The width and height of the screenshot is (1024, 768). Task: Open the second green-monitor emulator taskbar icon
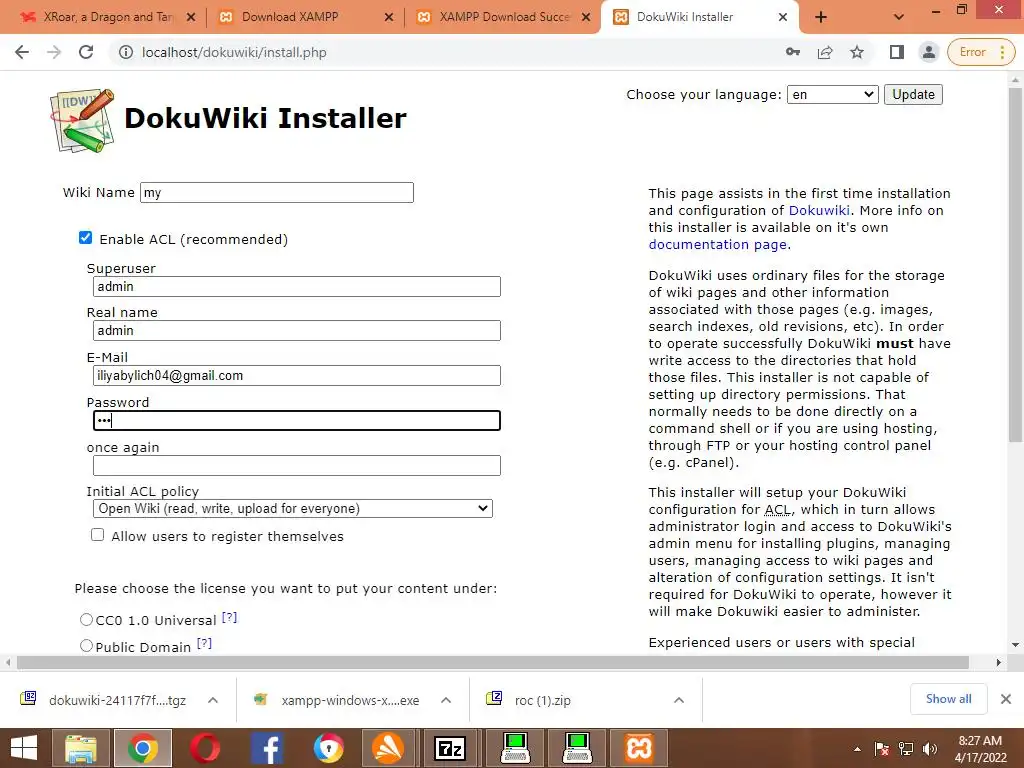(577, 748)
